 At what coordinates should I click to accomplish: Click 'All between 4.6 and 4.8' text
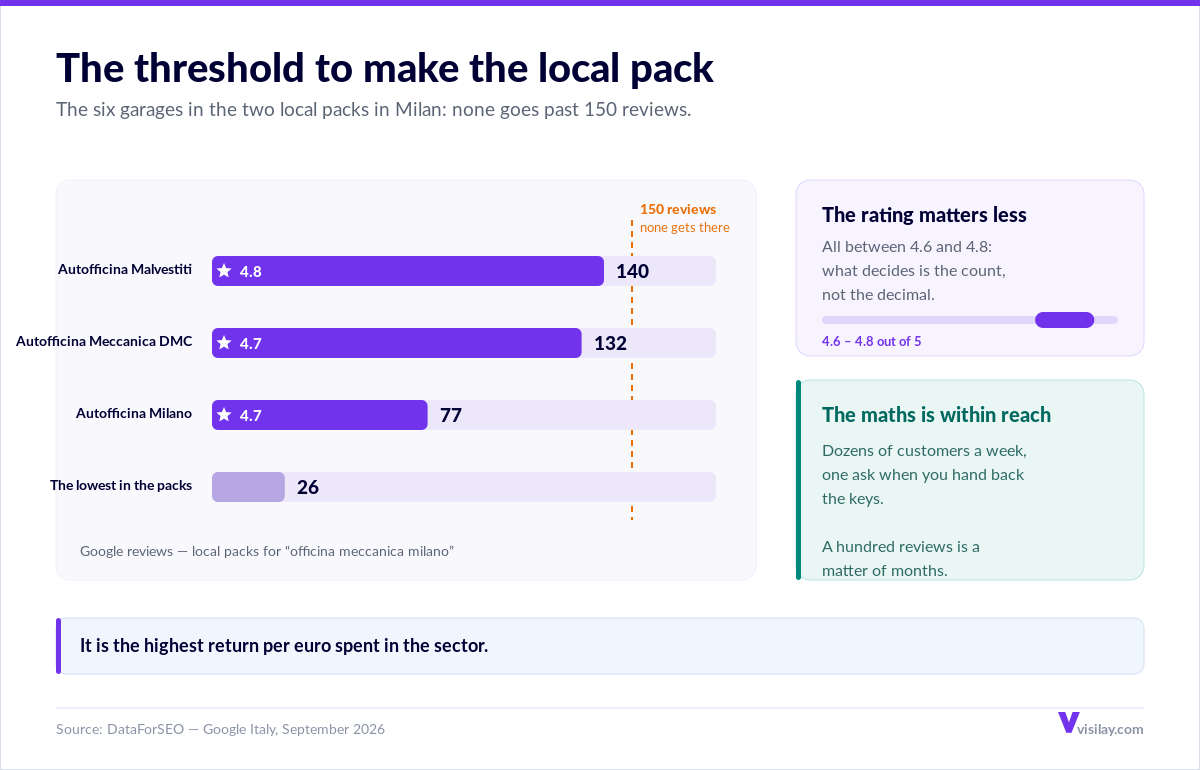[x=906, y=246]
